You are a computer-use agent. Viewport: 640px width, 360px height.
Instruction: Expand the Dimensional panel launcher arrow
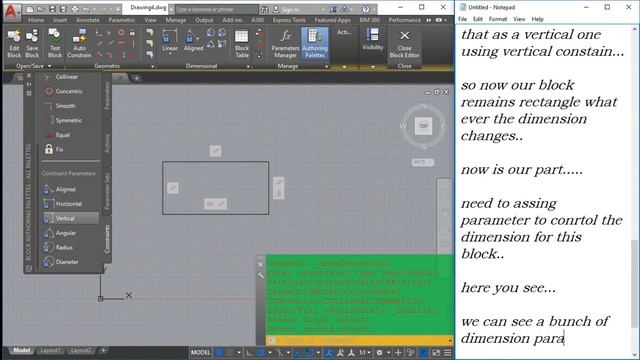[x=248, y=67]
